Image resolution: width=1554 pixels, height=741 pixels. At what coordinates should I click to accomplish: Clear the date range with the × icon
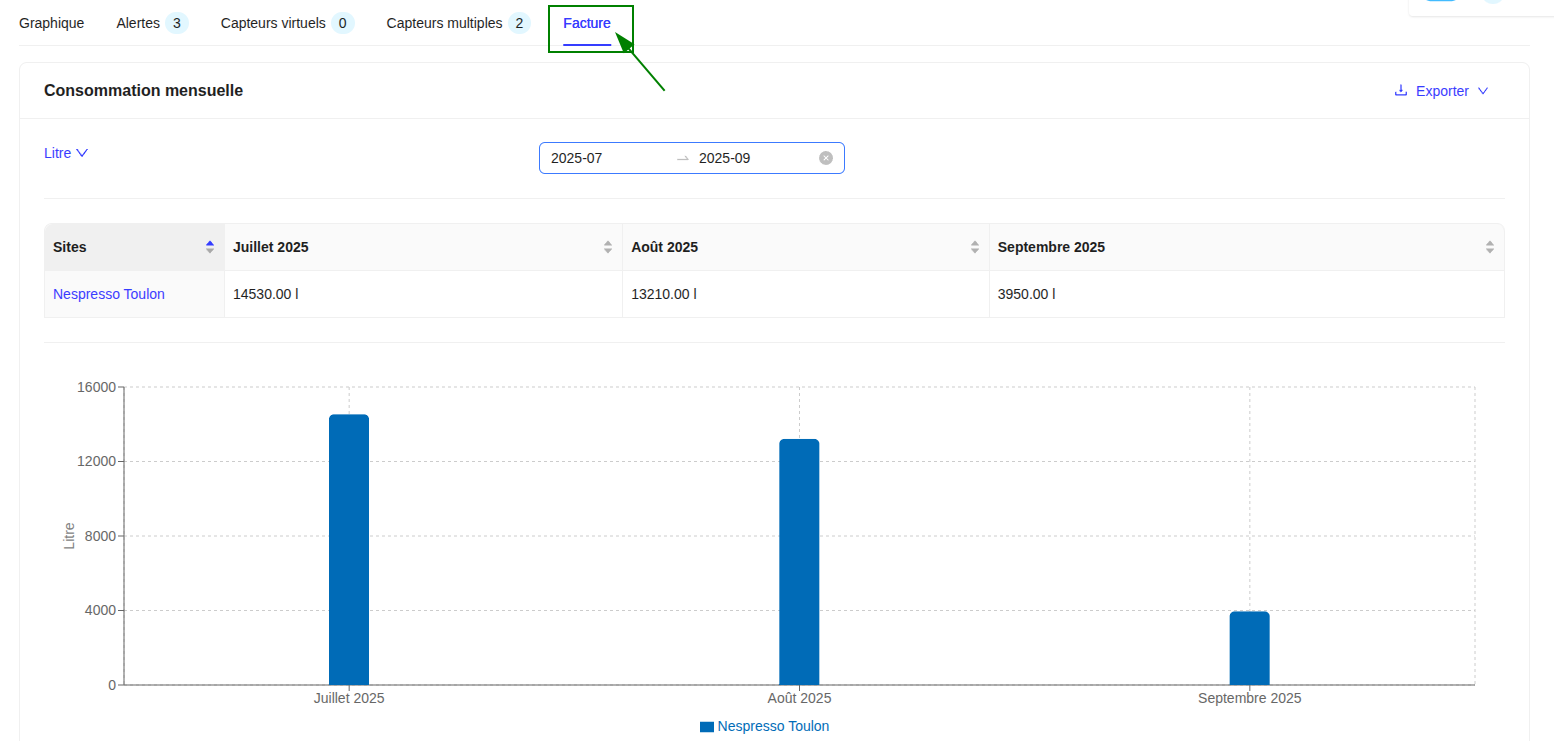click(x=826, y=157)
